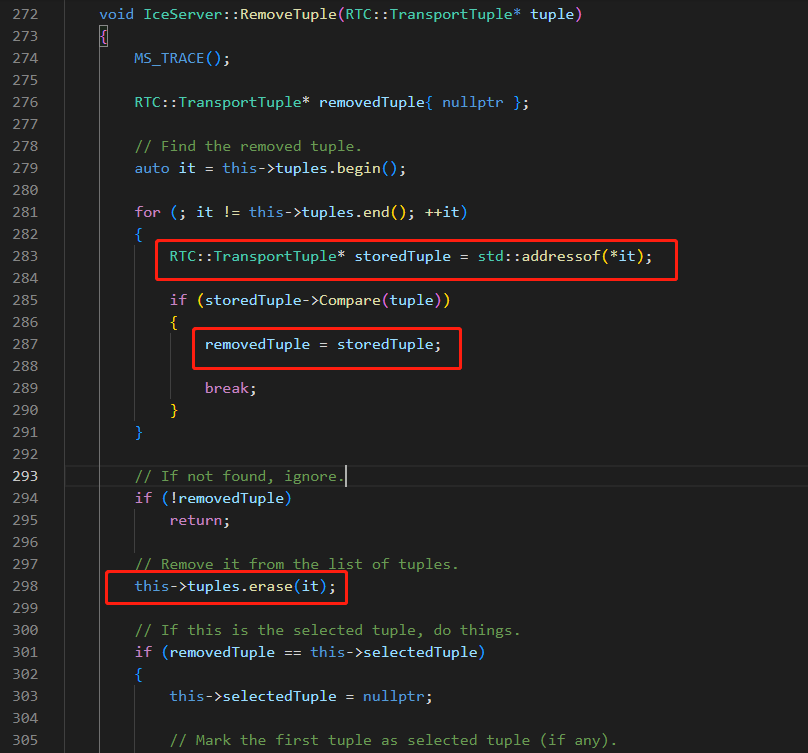Screen dimensions: 808x753
Task: Click line number 305 in the gutter
Action: (x=25, y=740)
